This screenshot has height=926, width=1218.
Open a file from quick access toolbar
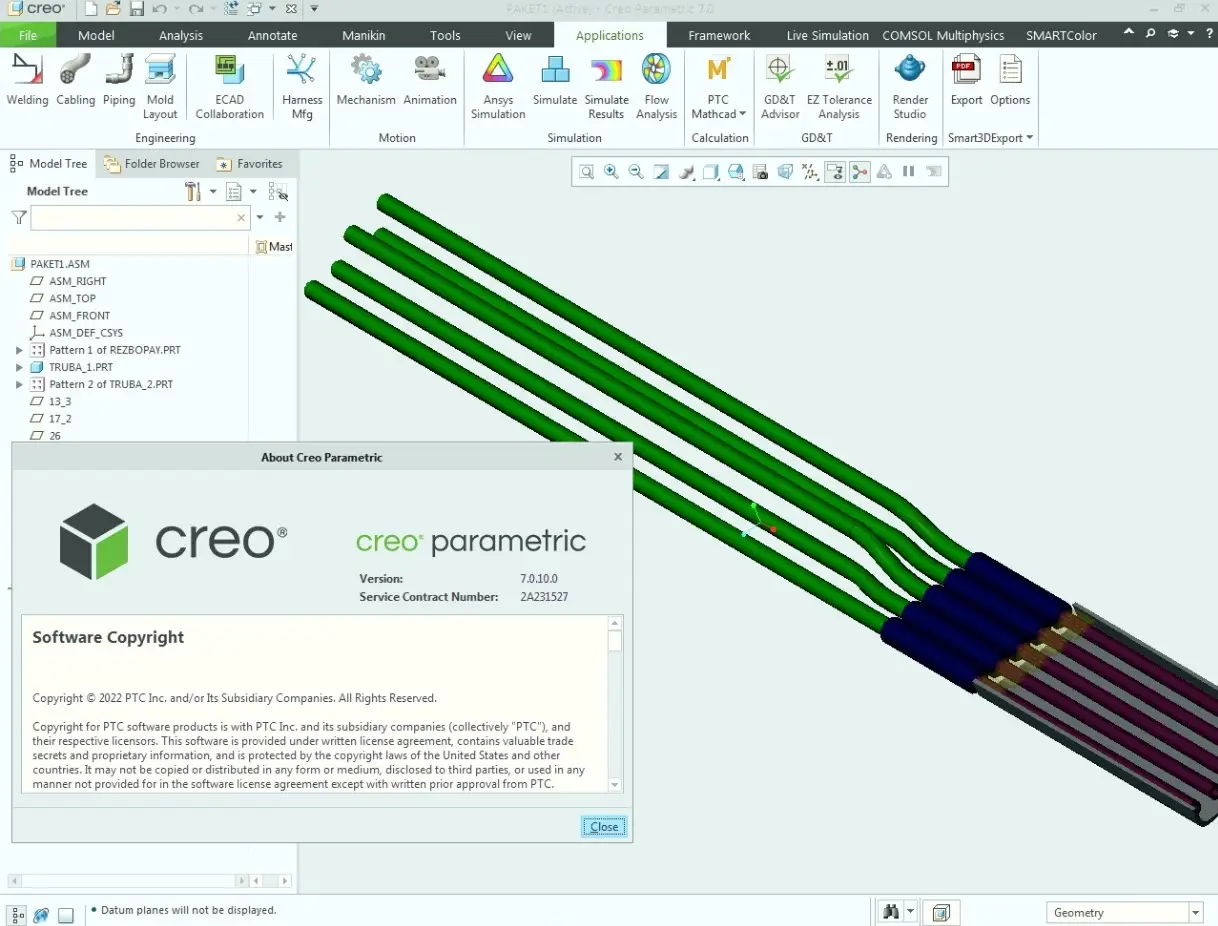click(x=114, y=9)
